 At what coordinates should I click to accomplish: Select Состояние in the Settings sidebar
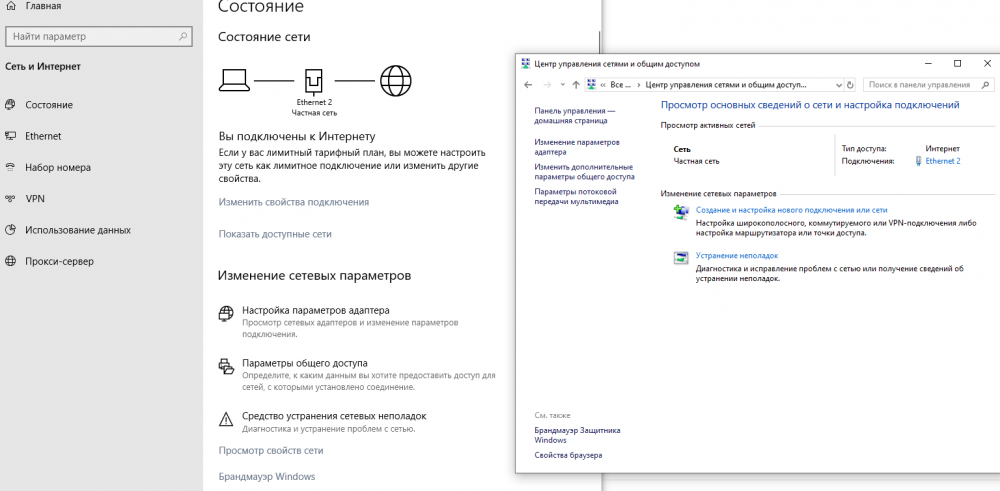pos(49,105)
